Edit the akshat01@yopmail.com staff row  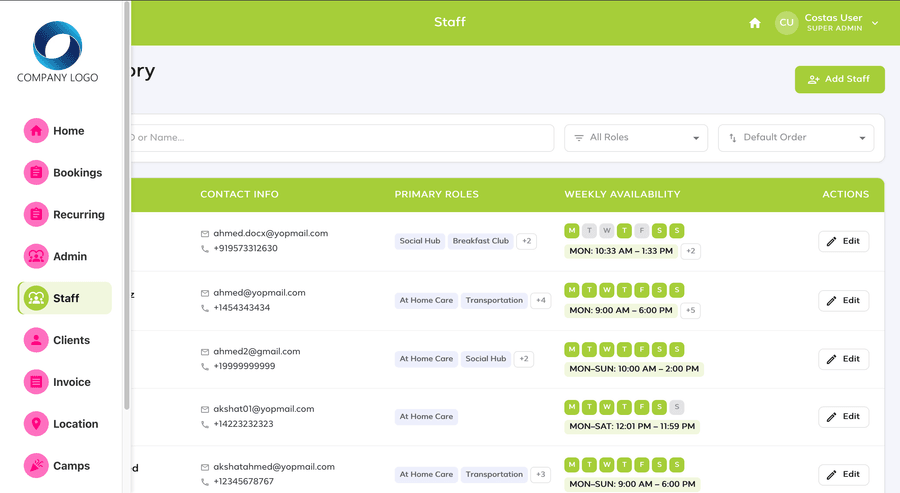[x=843, y=417]
